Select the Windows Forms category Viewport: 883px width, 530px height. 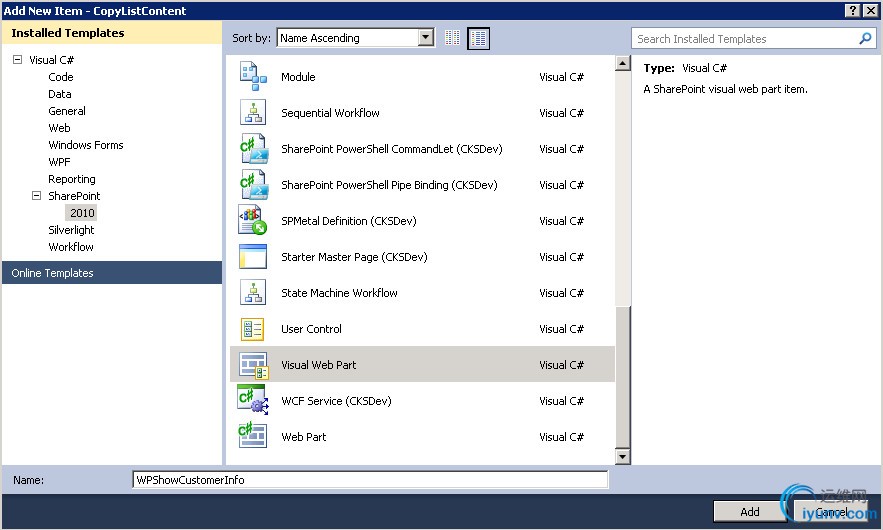[86, 145]
